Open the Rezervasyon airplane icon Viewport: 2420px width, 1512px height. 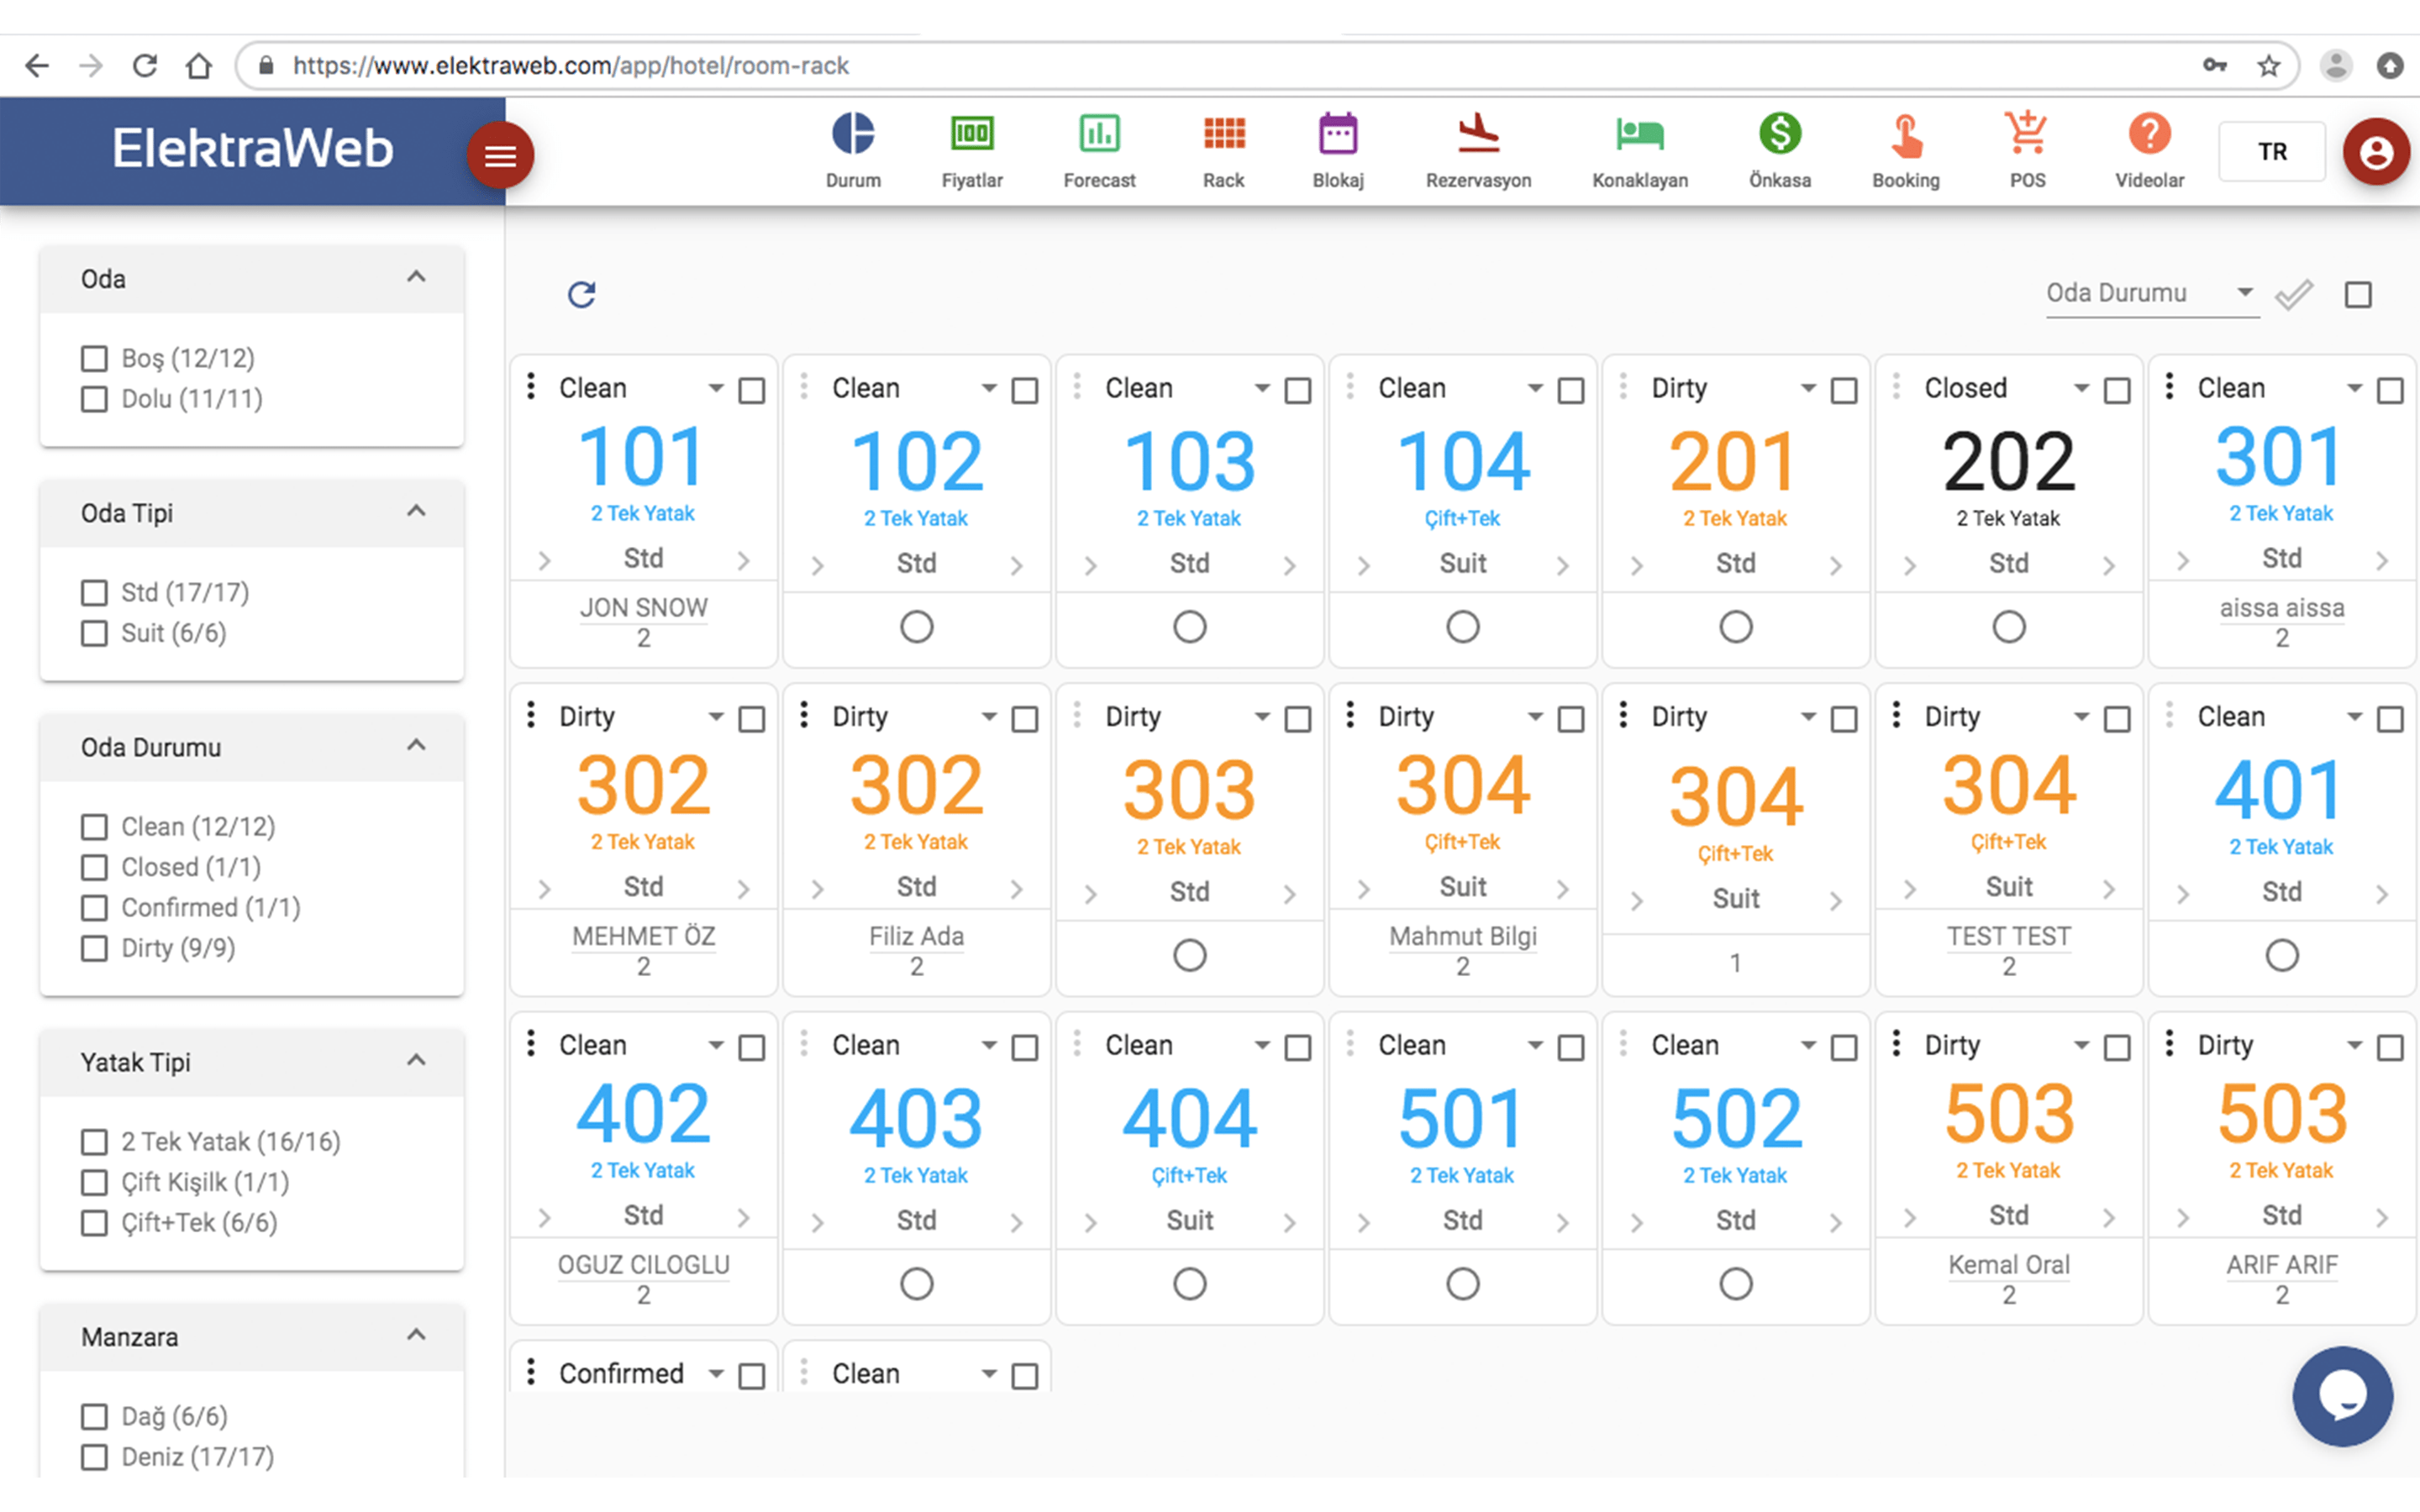tap(1478, 134)
